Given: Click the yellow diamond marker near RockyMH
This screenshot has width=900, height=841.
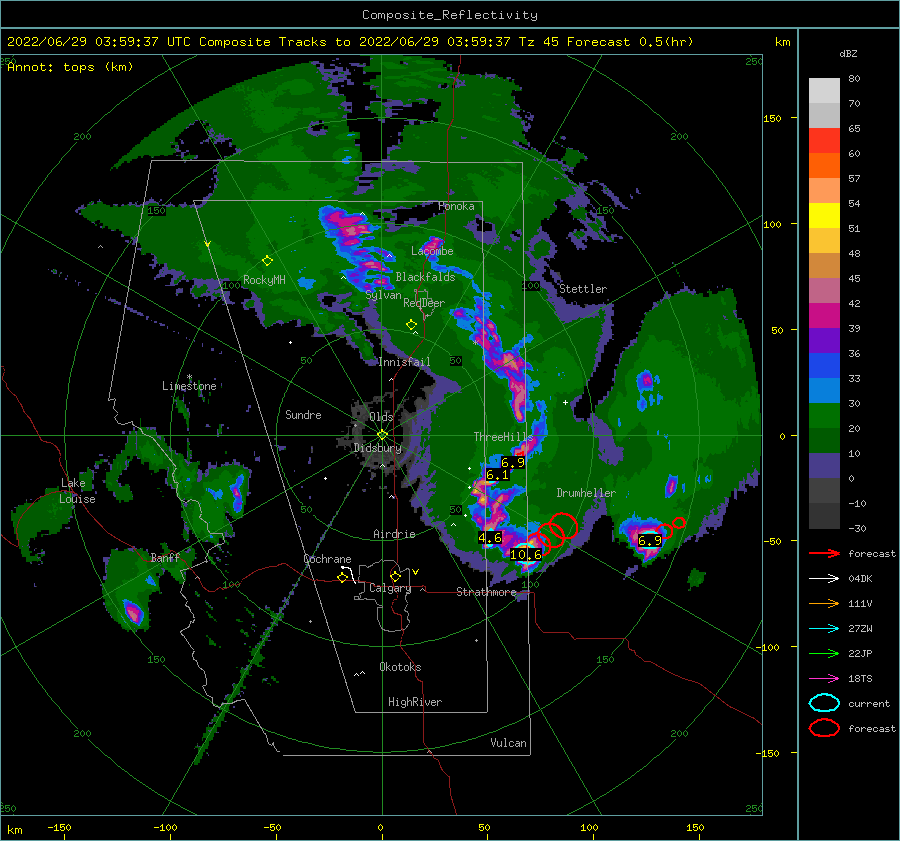Looking at the screenshot, I should click(267, 261).
